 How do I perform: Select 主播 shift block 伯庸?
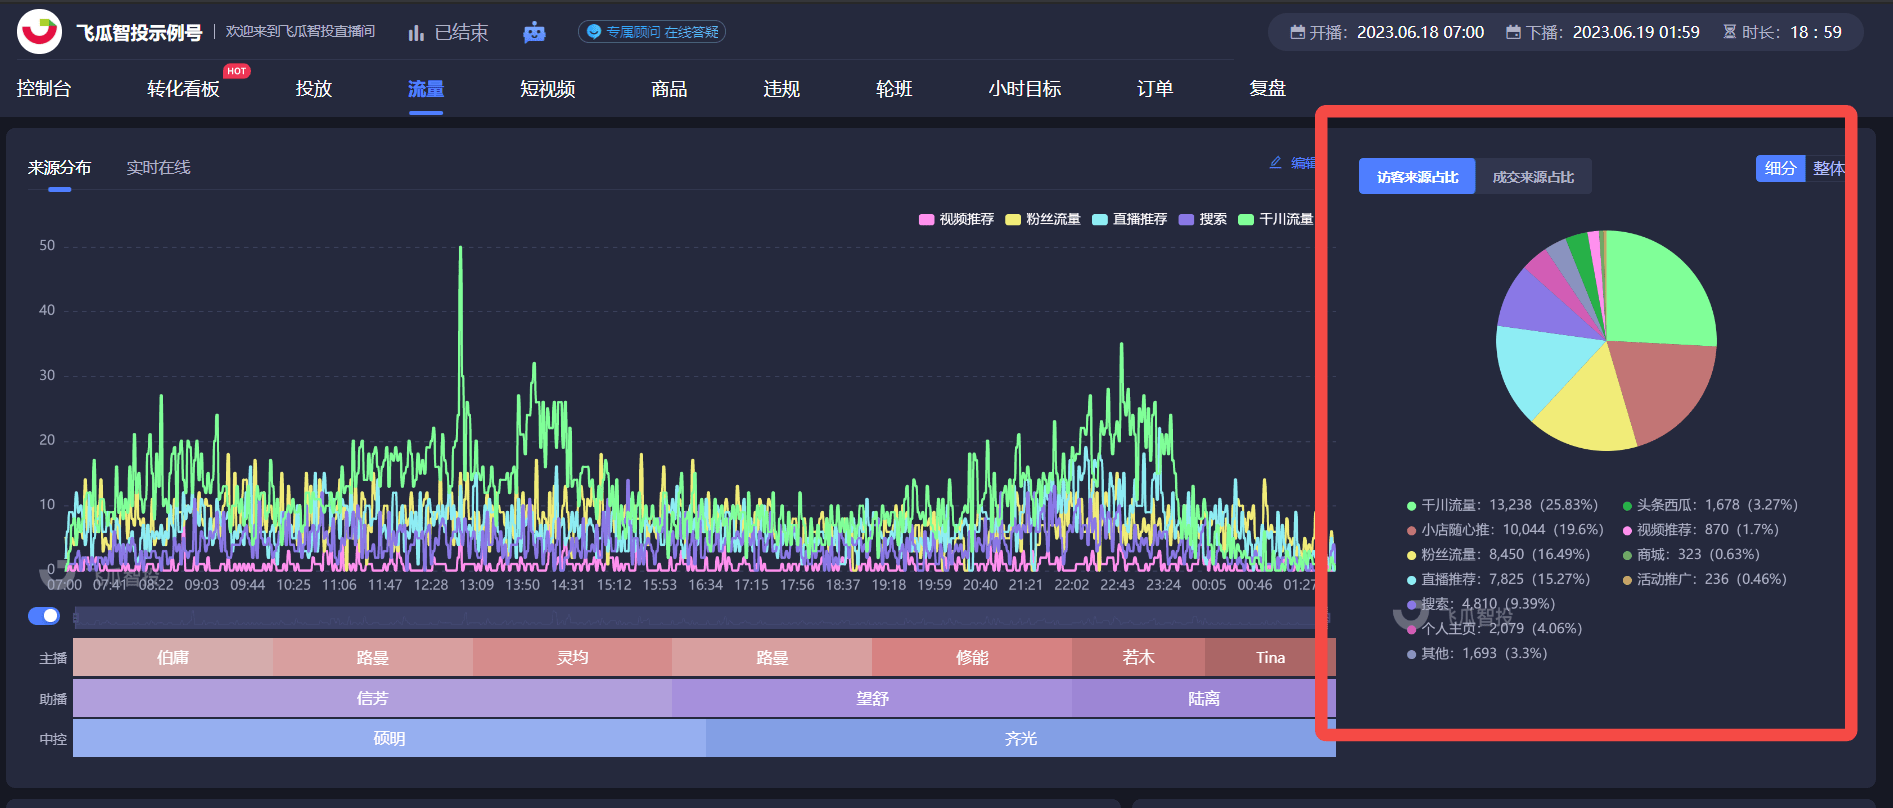[x=173, y=657]
